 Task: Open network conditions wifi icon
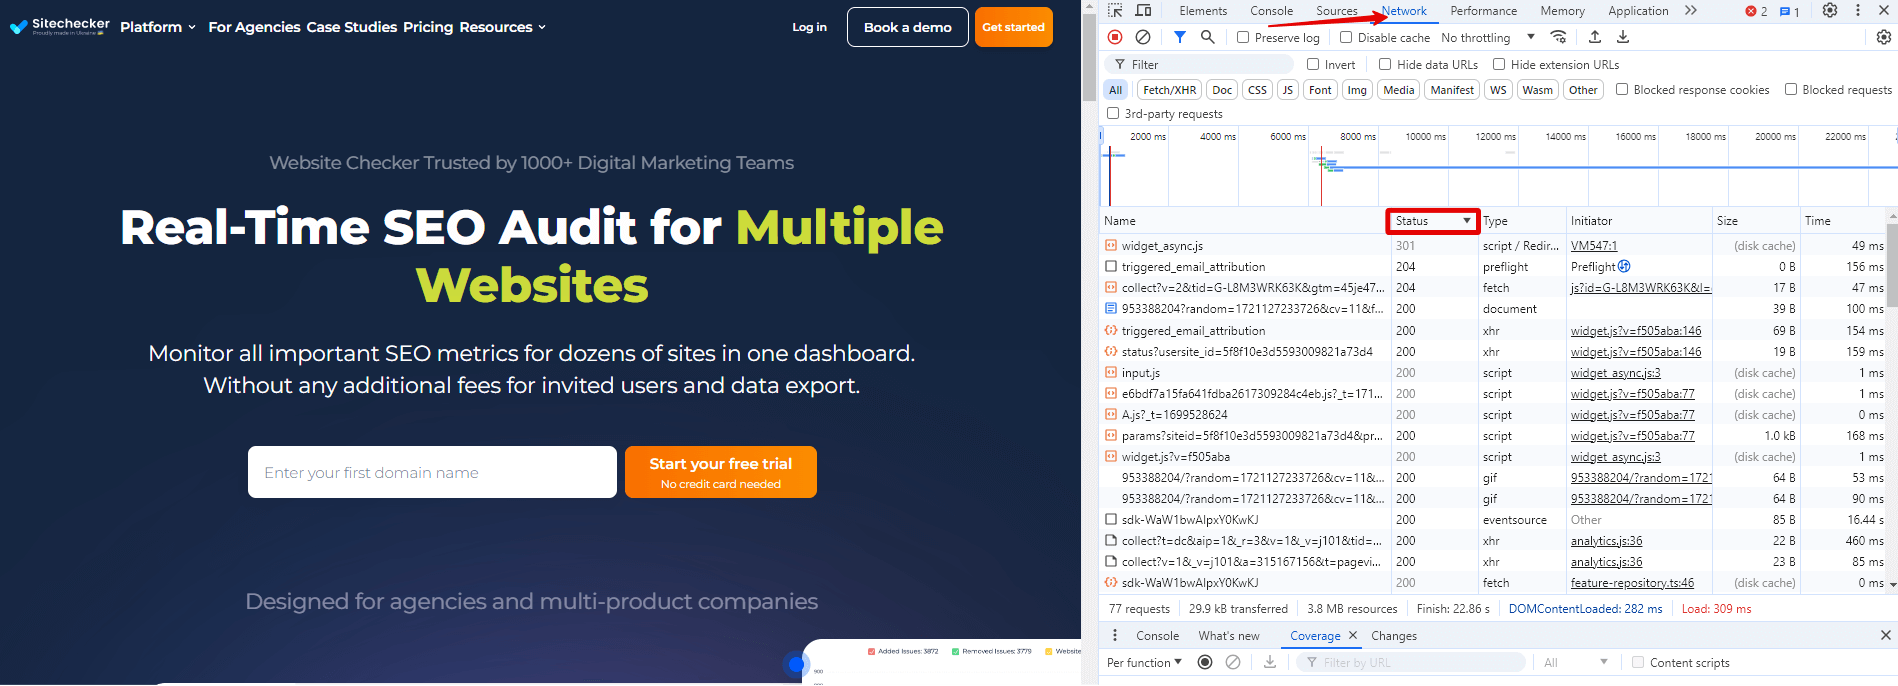click(1558, 37)
